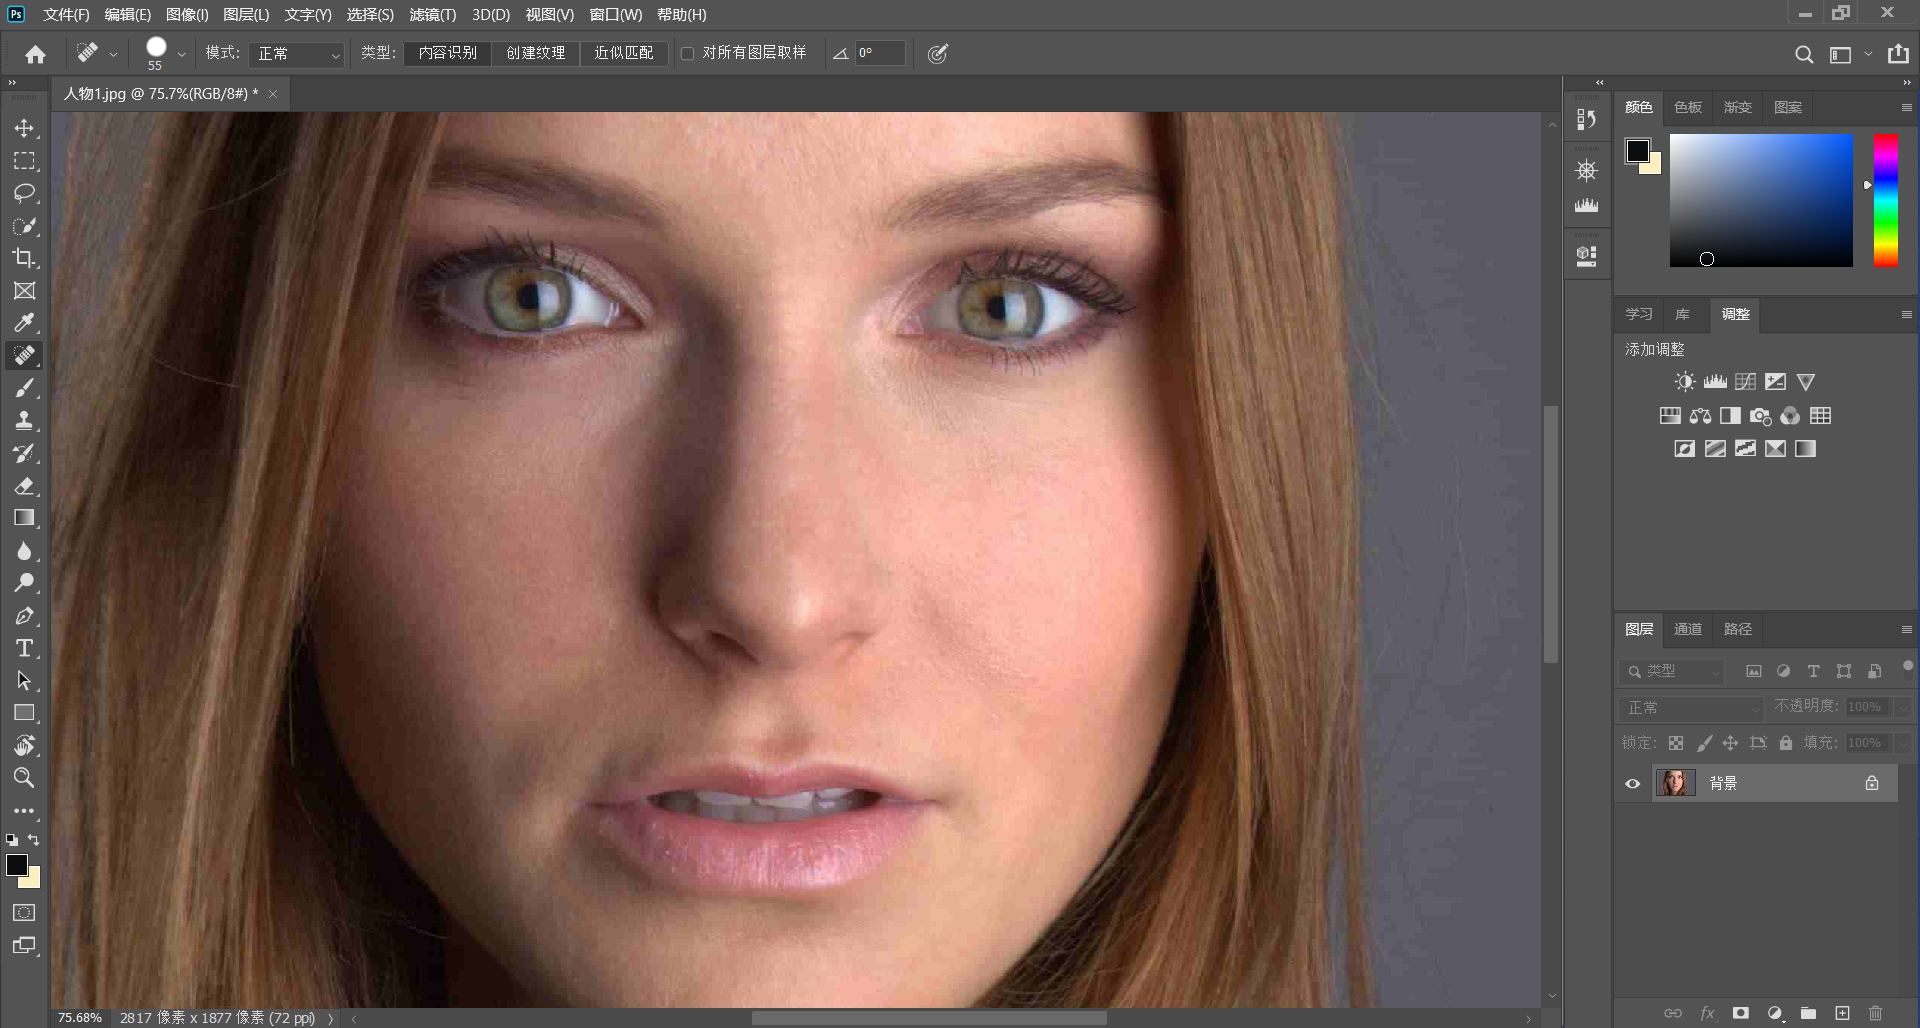Open the Layers panel flyout menu
Image resolution: width=1920 pixels, height=1028 pixels.
pos(1906,629)
